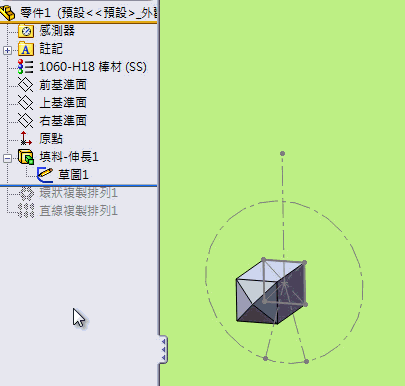Click the 原點 origin icon
Screen dimensions: 405x386
point(26,138)
